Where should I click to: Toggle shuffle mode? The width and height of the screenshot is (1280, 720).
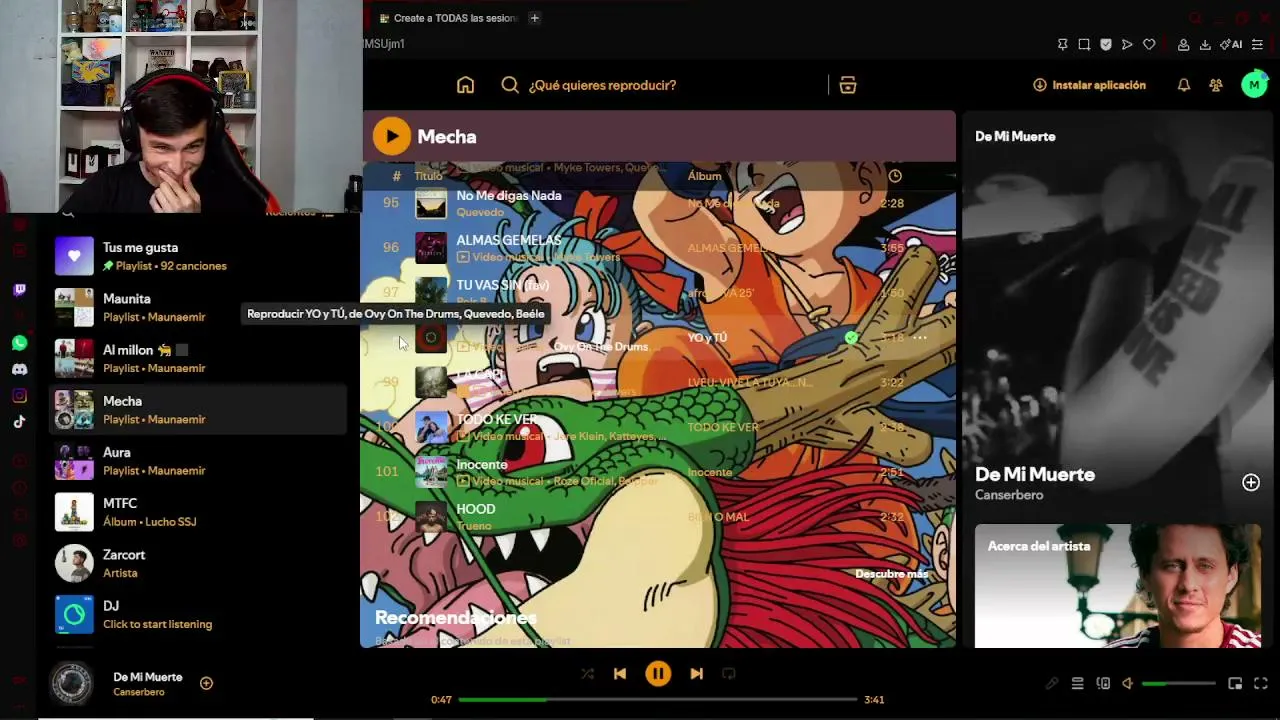[587, 674]
